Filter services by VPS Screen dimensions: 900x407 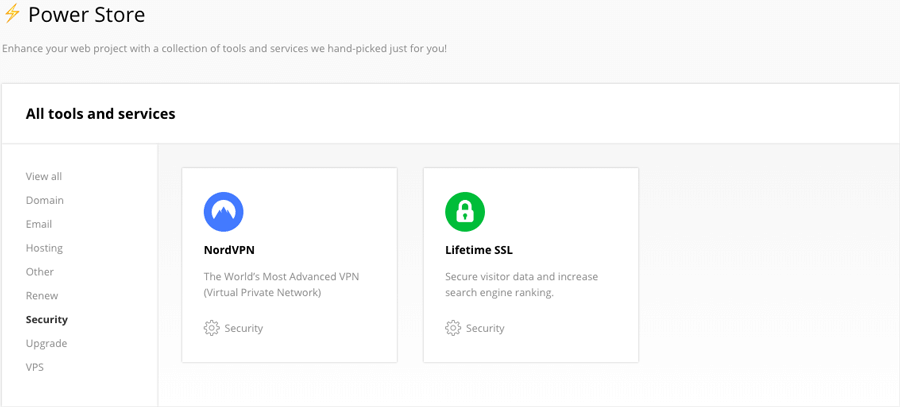click(34, 367)
